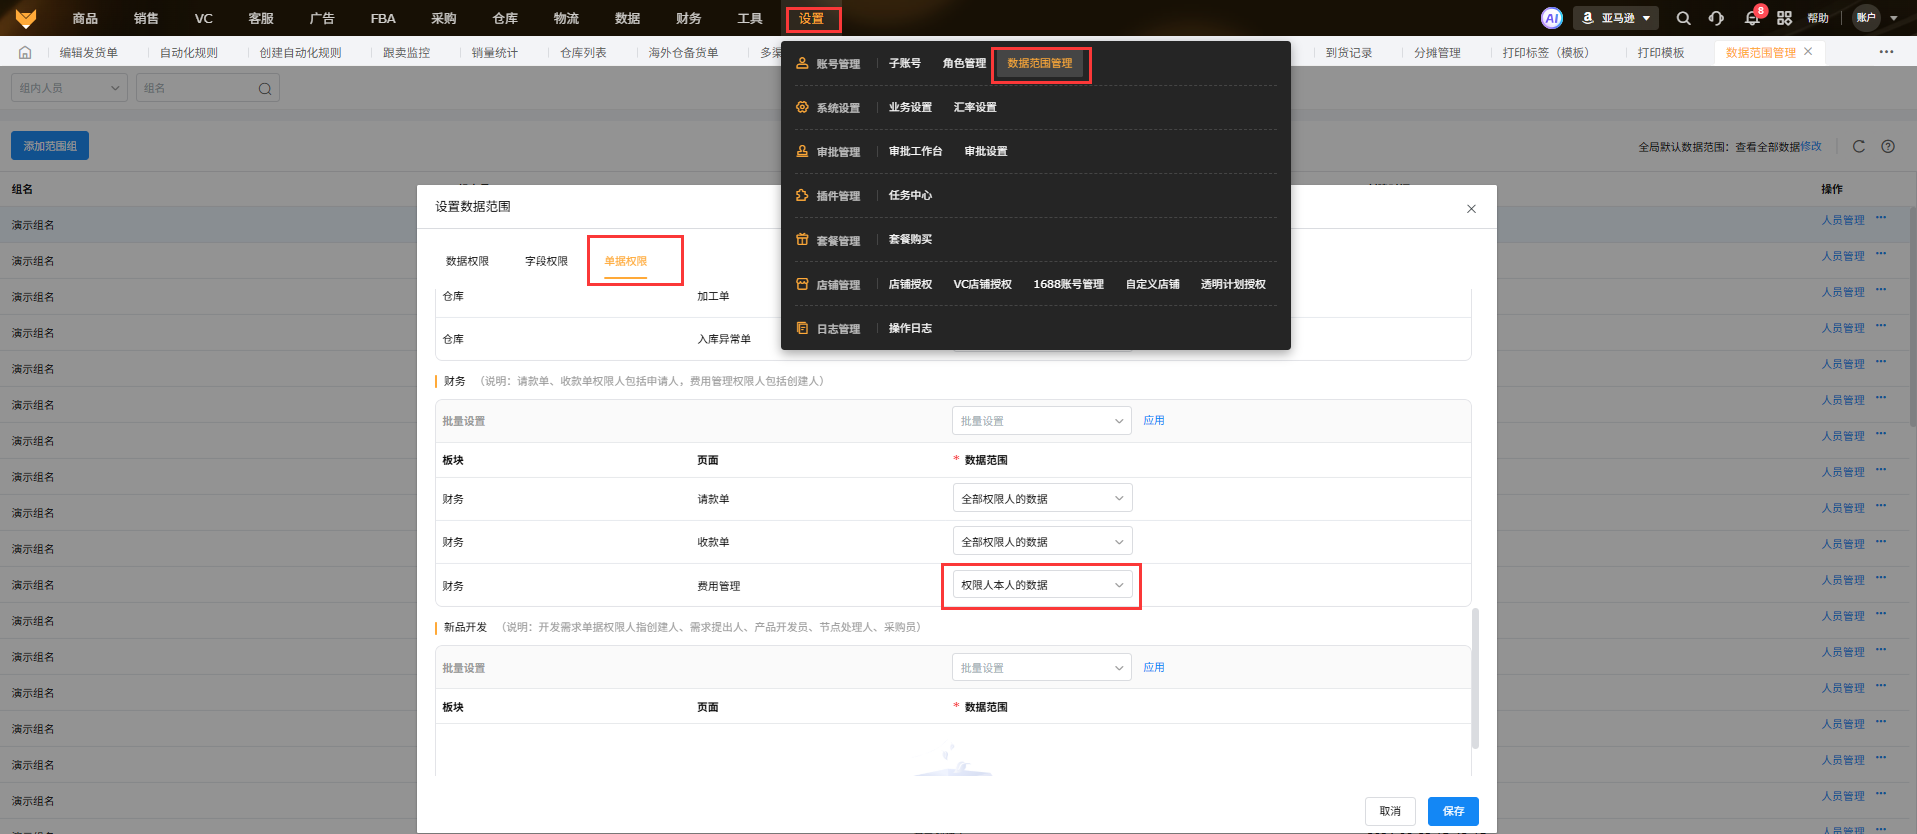Click the search icon in 组名 field
Image resolution: width=1917 pixels, height=834 pixels.
(265, 89)
